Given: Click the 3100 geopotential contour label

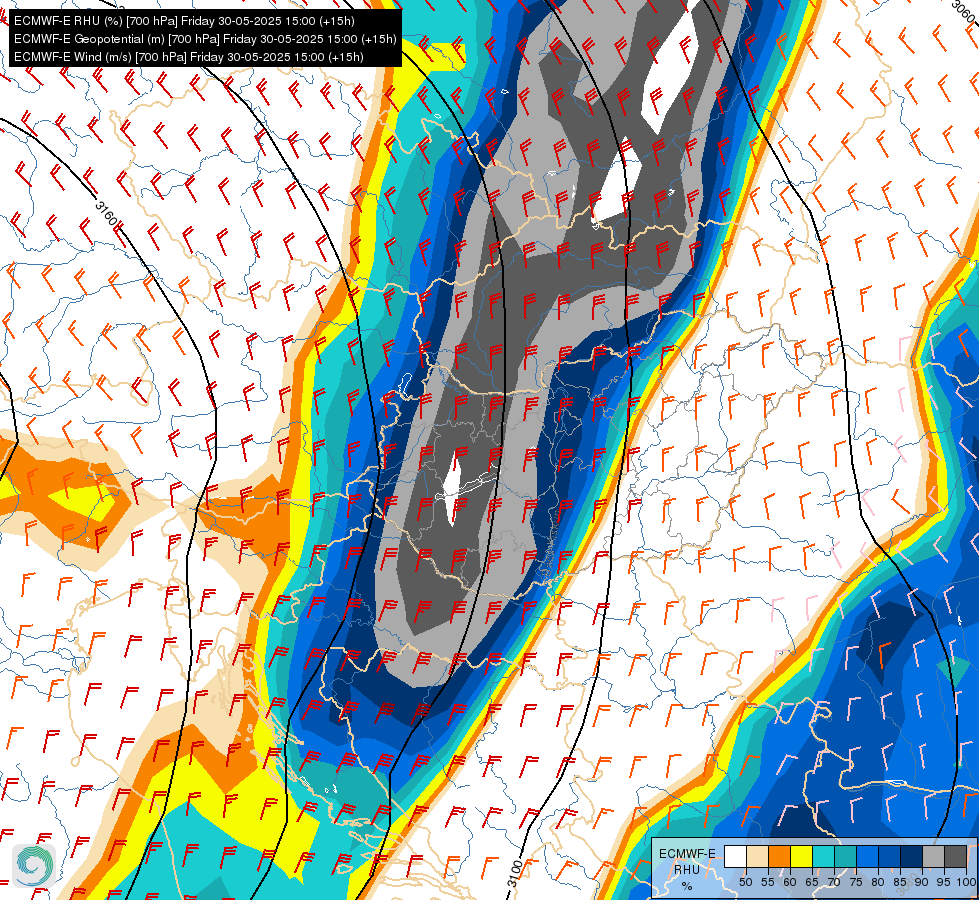Looking at the screenshot, I should (x=514, y=873).
